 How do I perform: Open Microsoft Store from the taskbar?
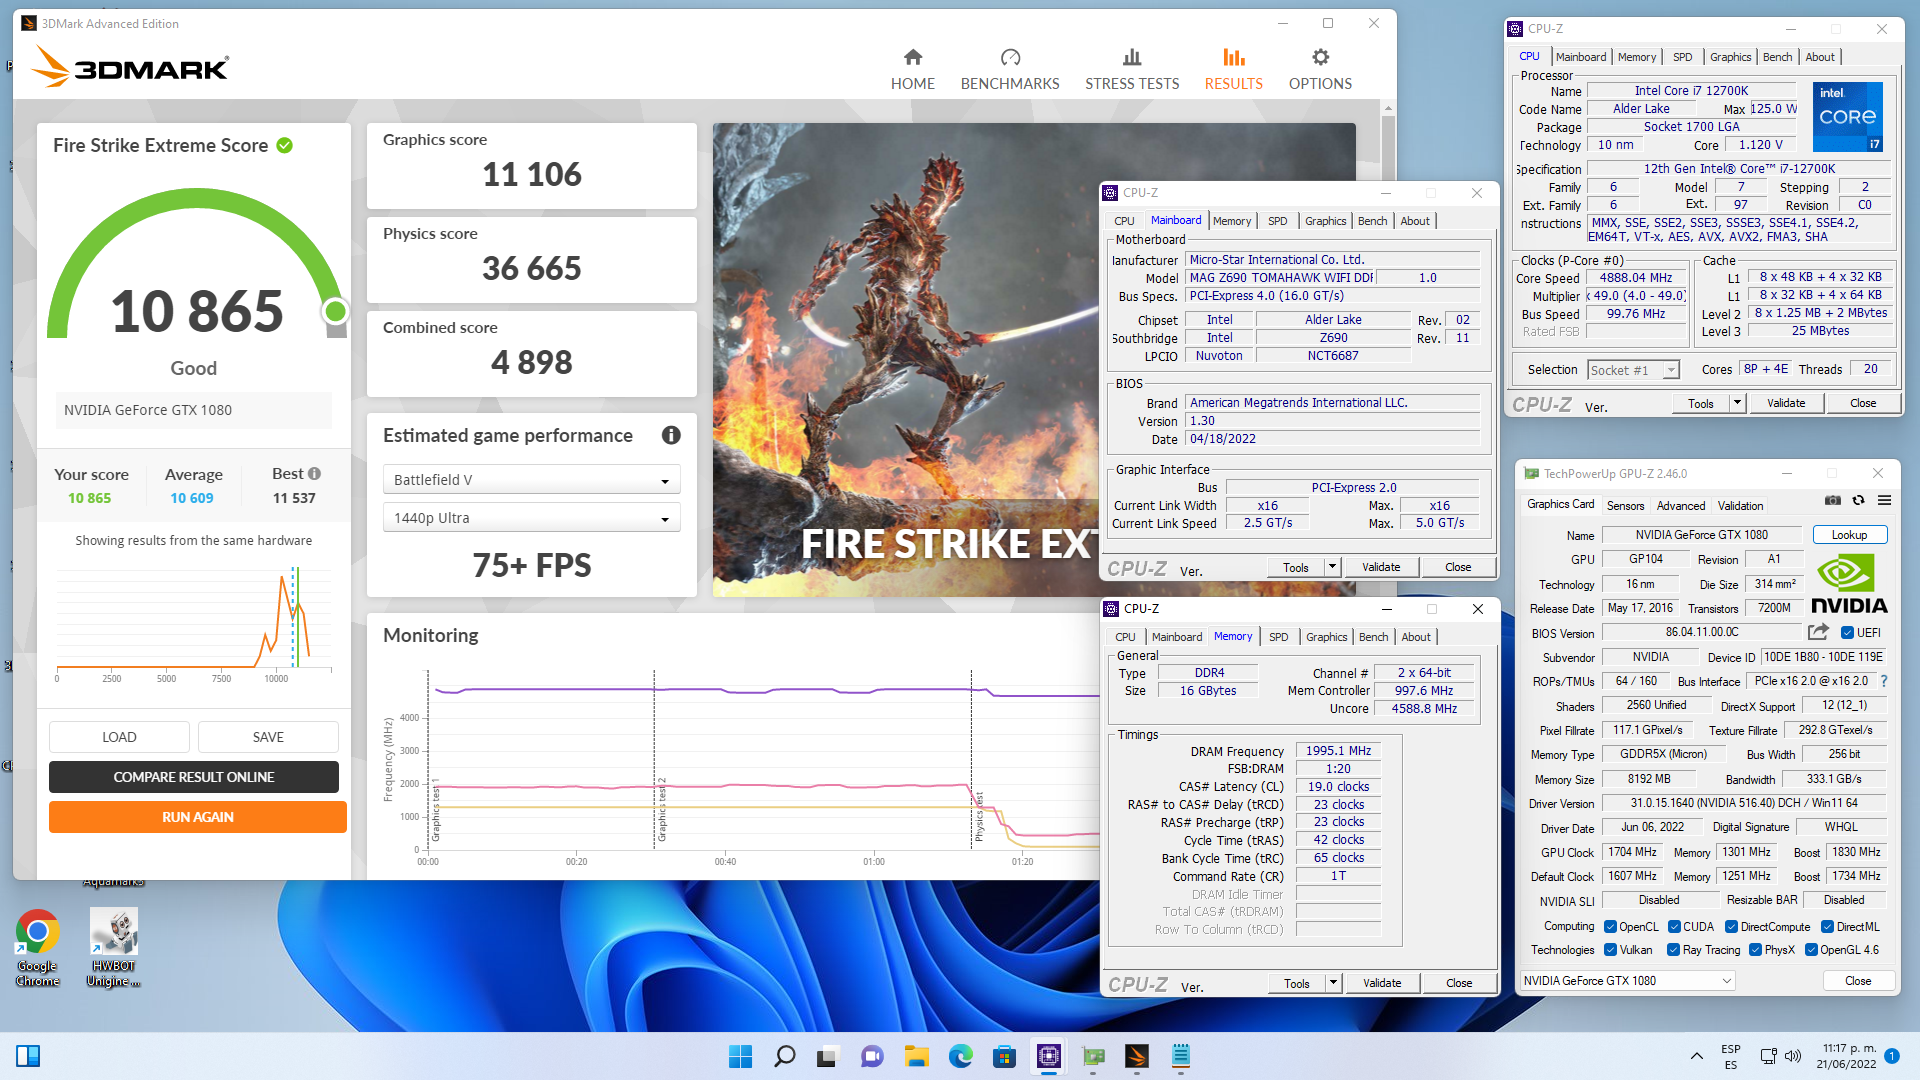coord(1004,1056)
